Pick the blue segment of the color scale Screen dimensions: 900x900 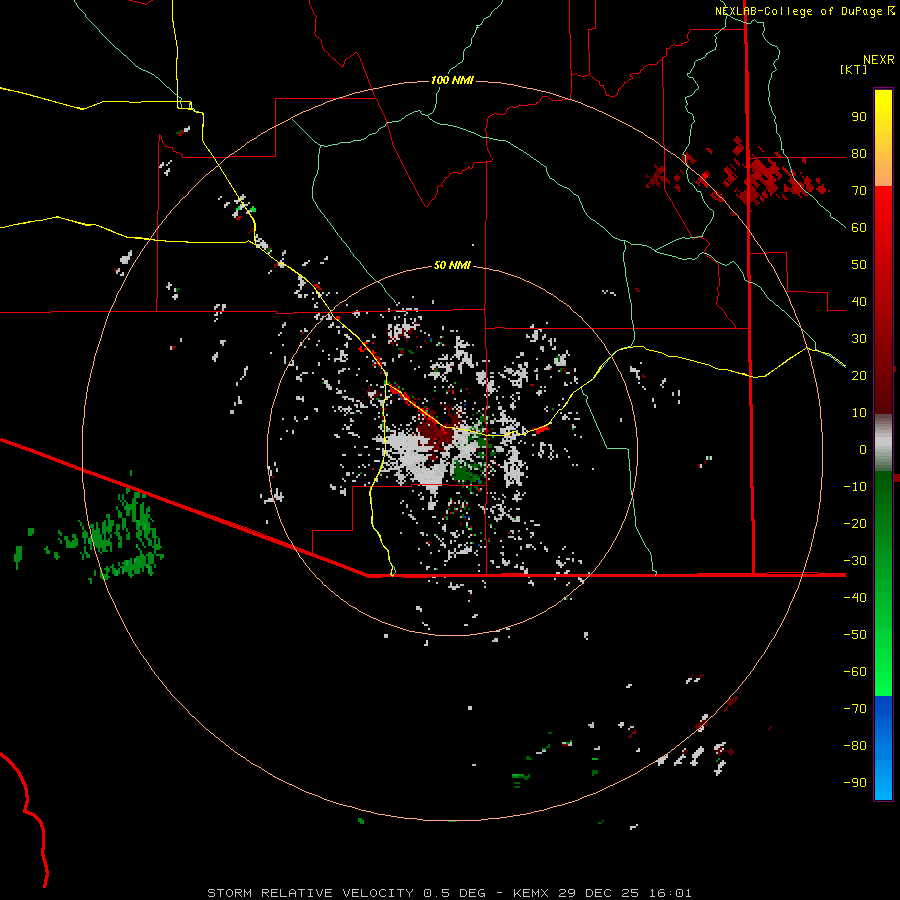(883, 748)
